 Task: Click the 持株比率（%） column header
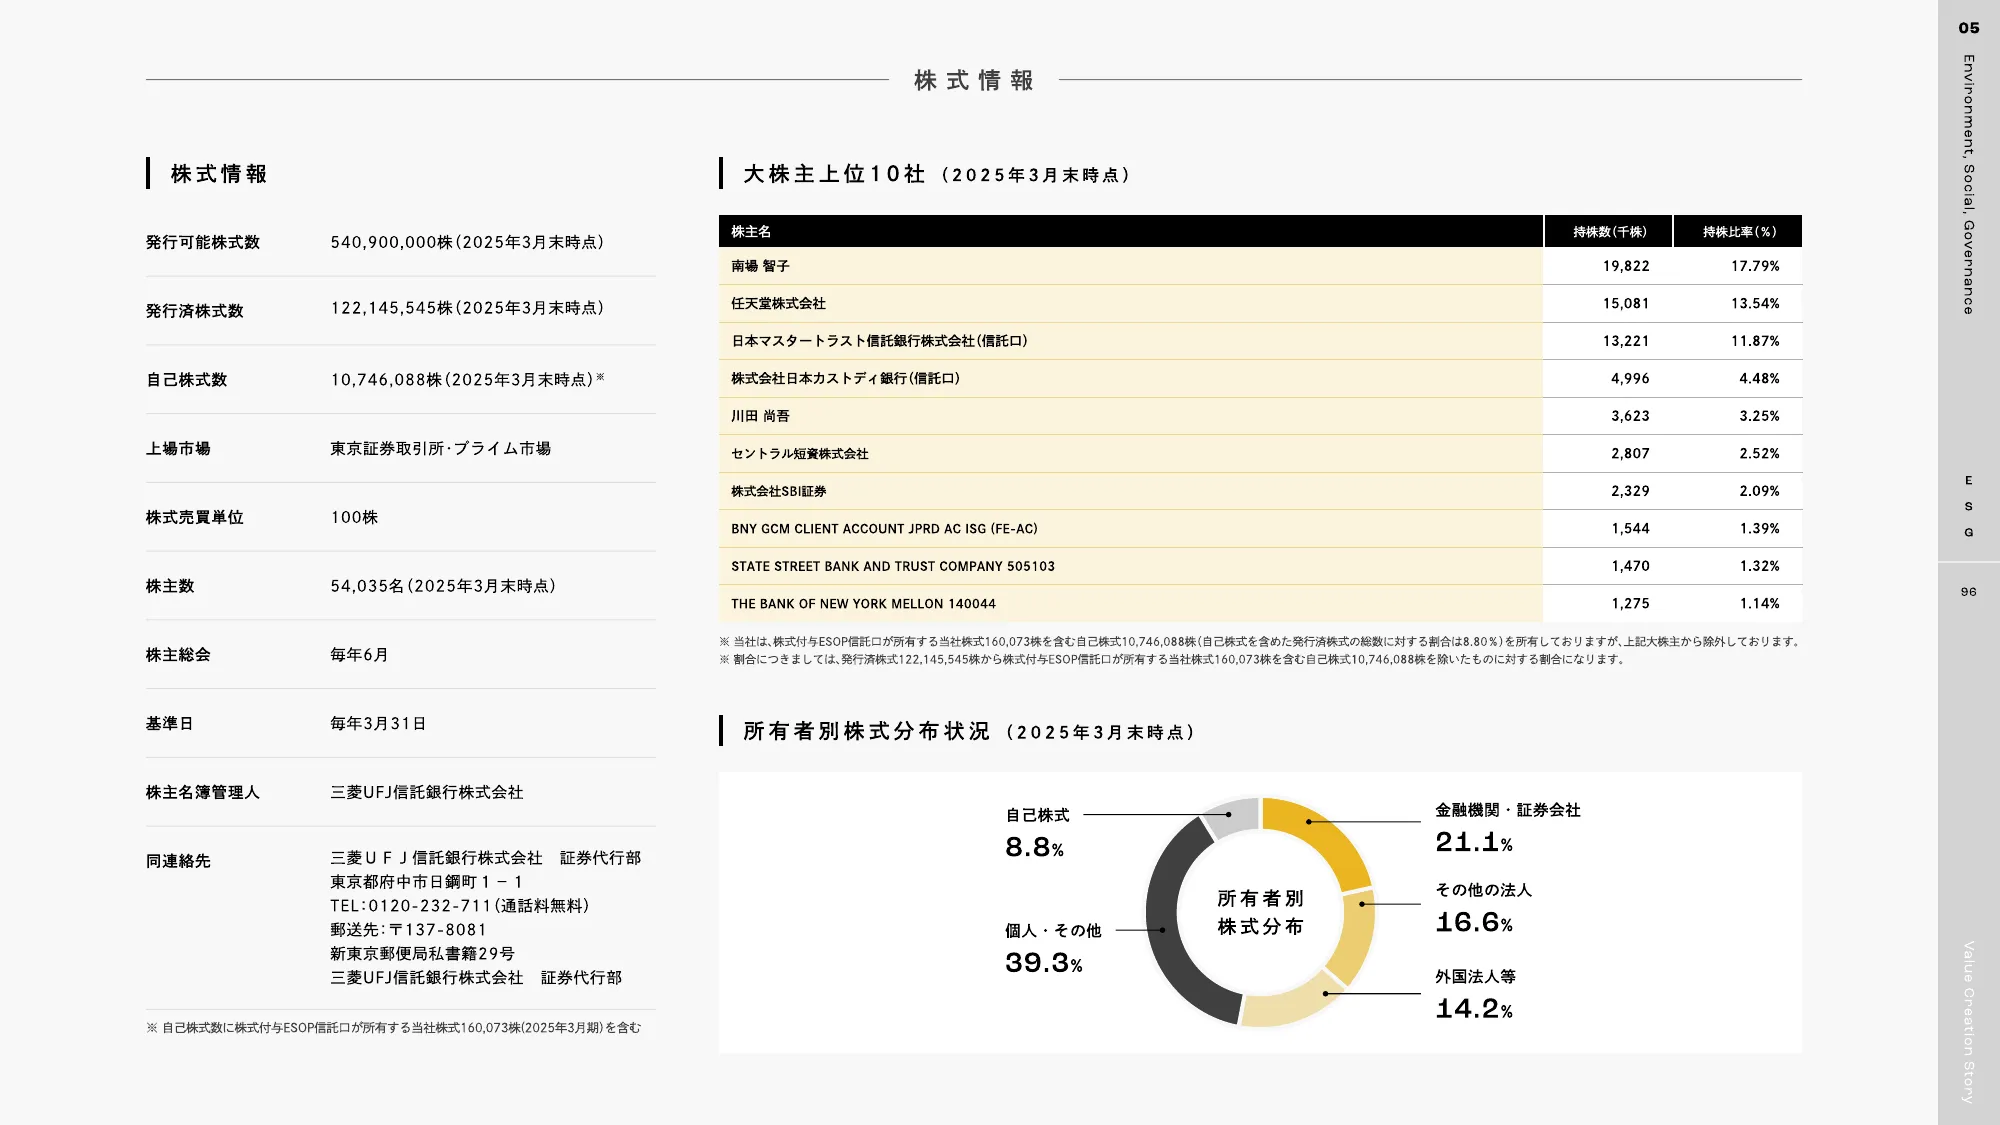click(x=1737, y=230)
